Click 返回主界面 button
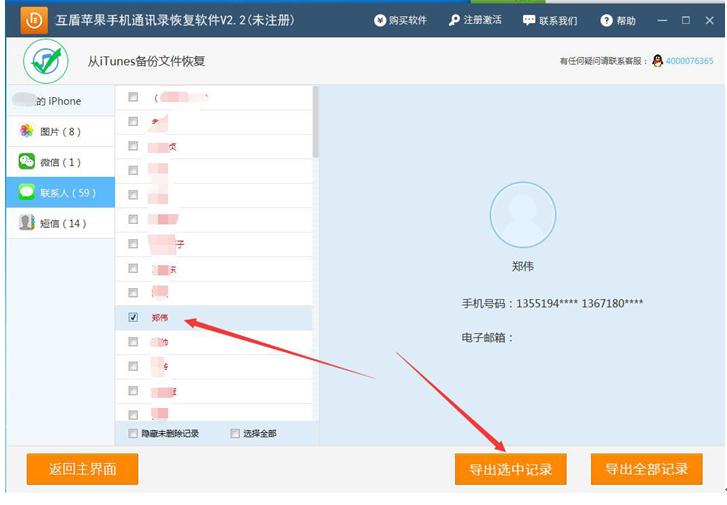727x505 pixels. point(83,469)
